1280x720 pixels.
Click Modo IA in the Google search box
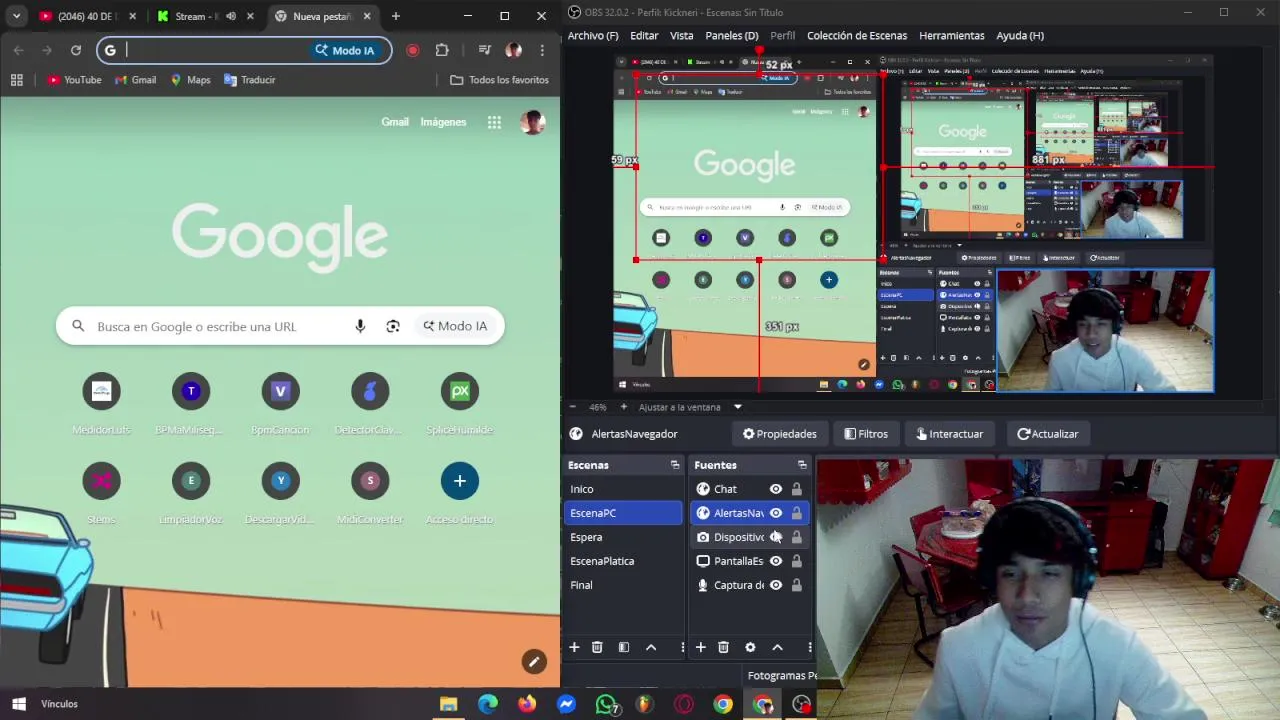[455, 326]
